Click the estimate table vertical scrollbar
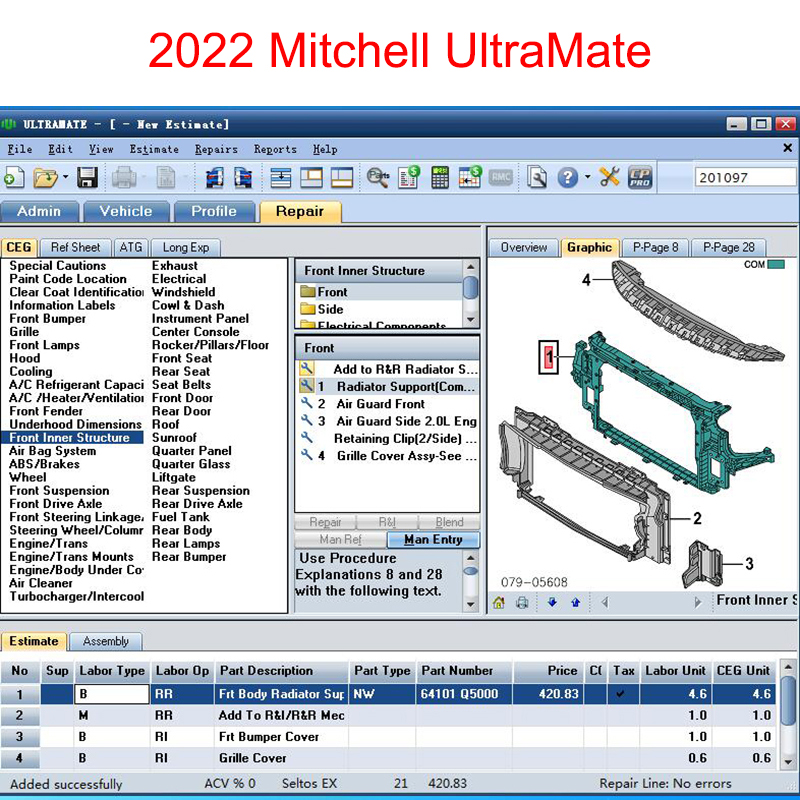 tap(788, 714)
